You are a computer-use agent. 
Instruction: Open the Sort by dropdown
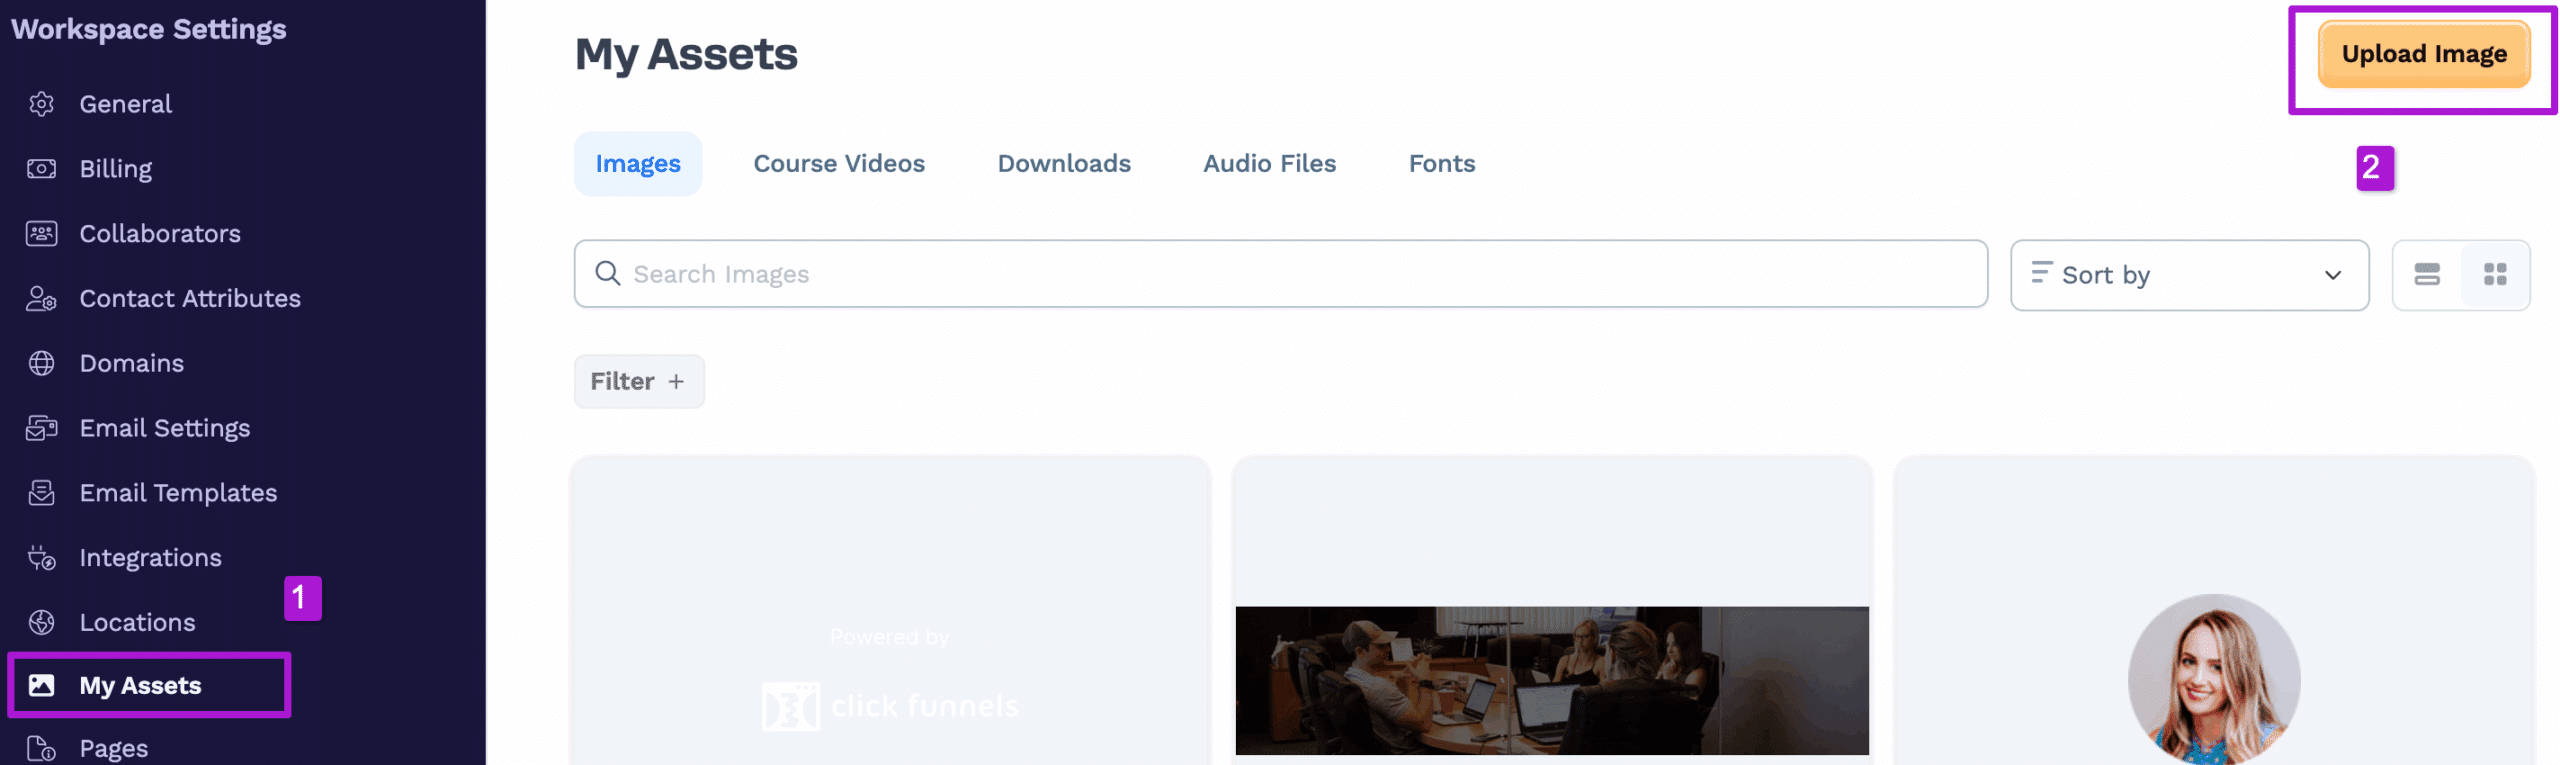(2189, 275)
